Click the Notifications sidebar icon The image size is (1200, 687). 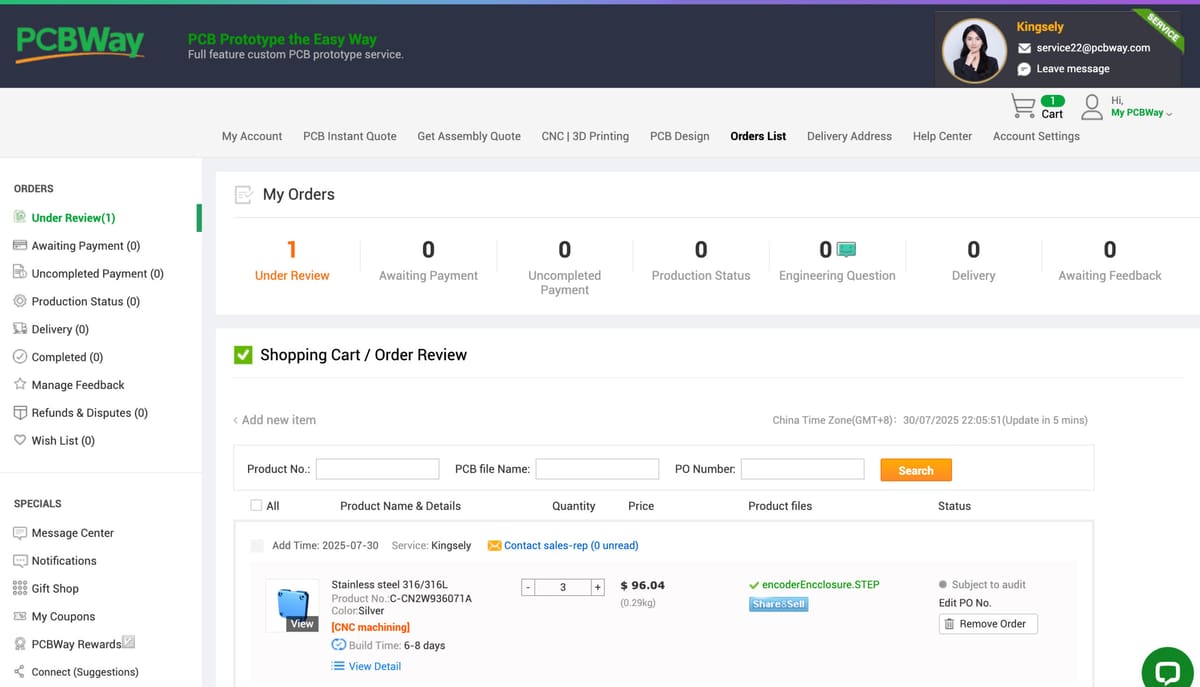(20, 561)
